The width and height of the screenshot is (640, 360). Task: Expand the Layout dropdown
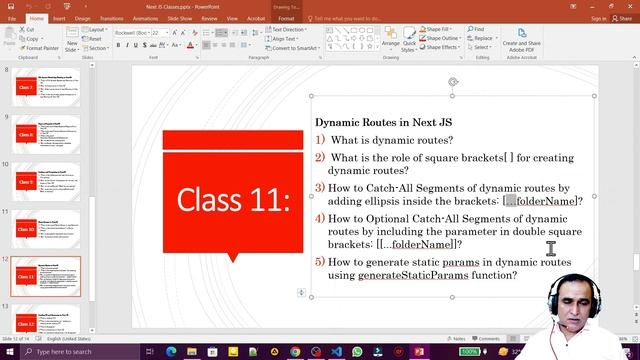tap(95, 30)
